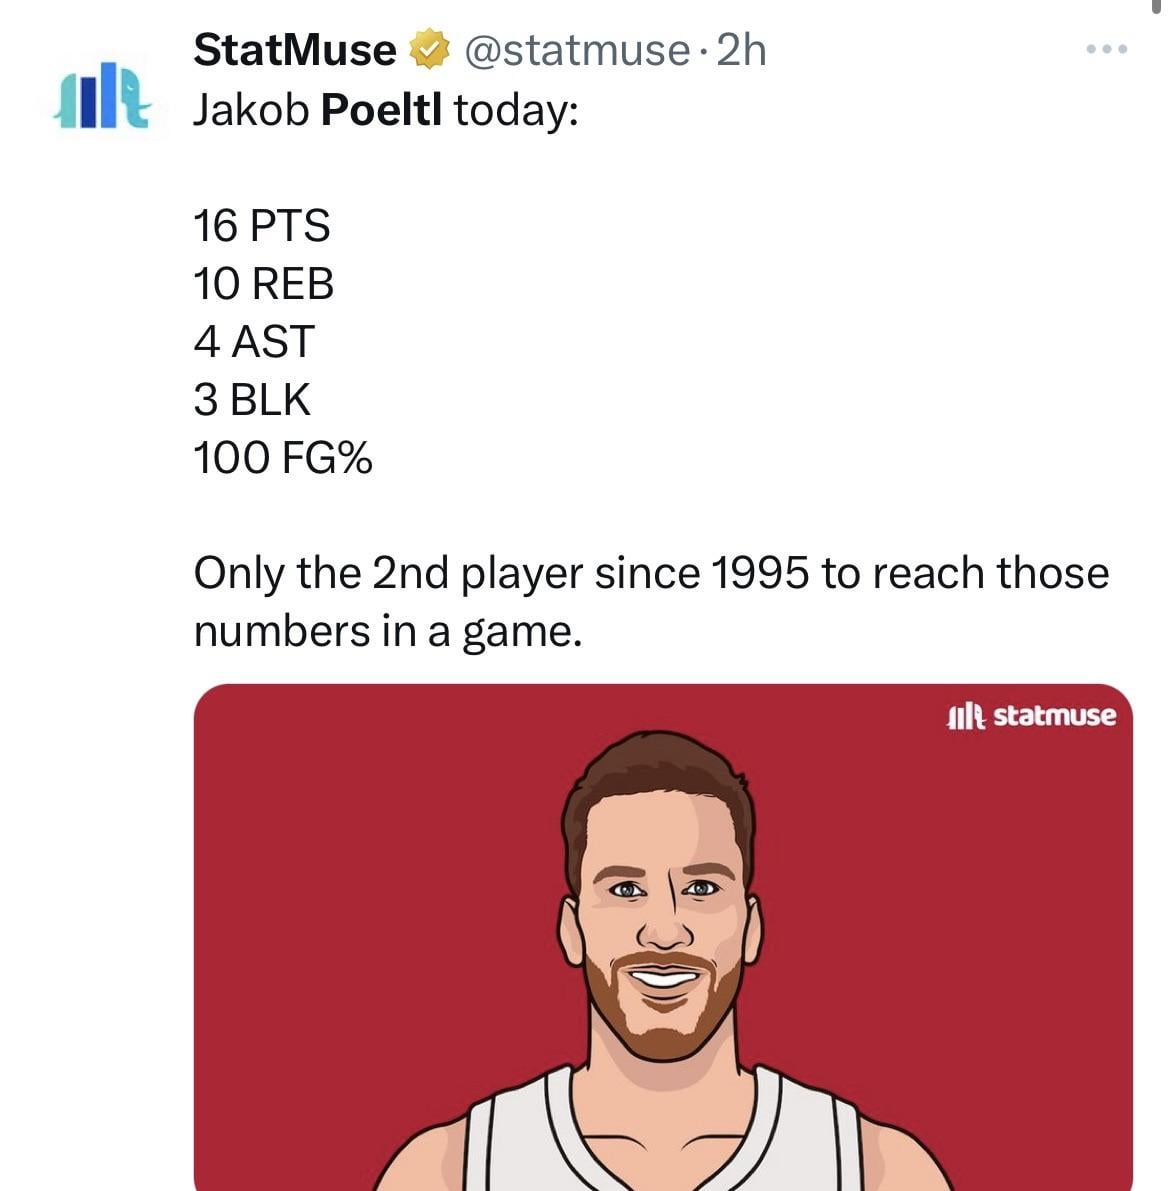1170x1191 pixels.
Task: Select the 4 AST stat line
Action: [x=254, y=342]
